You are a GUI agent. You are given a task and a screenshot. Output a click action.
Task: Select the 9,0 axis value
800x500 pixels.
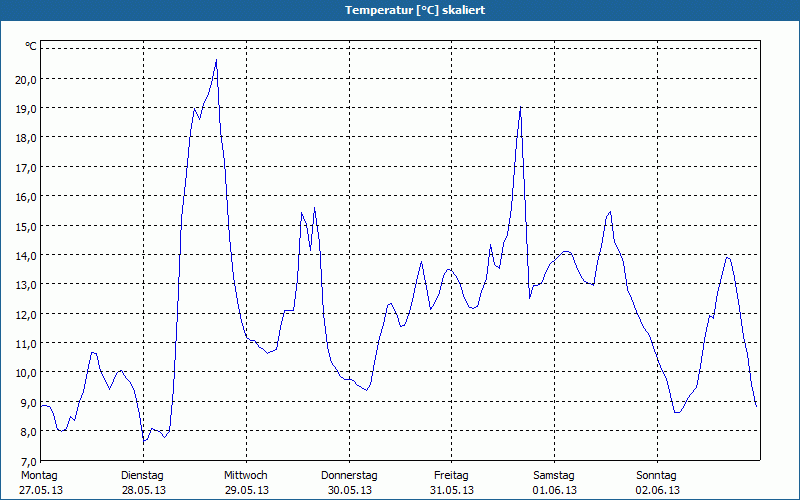[29, 403]
